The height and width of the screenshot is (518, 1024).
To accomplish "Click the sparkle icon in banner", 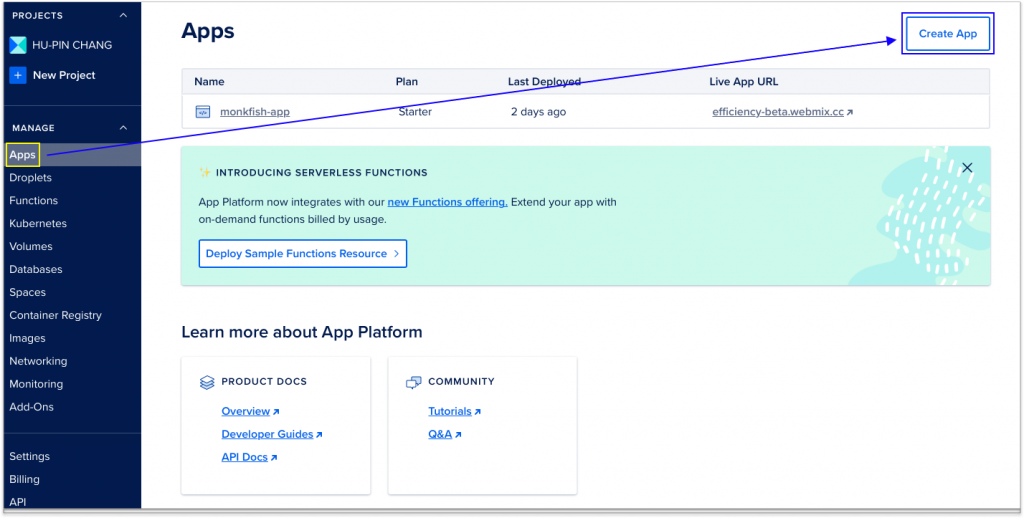I will click(x=205, y=172).
